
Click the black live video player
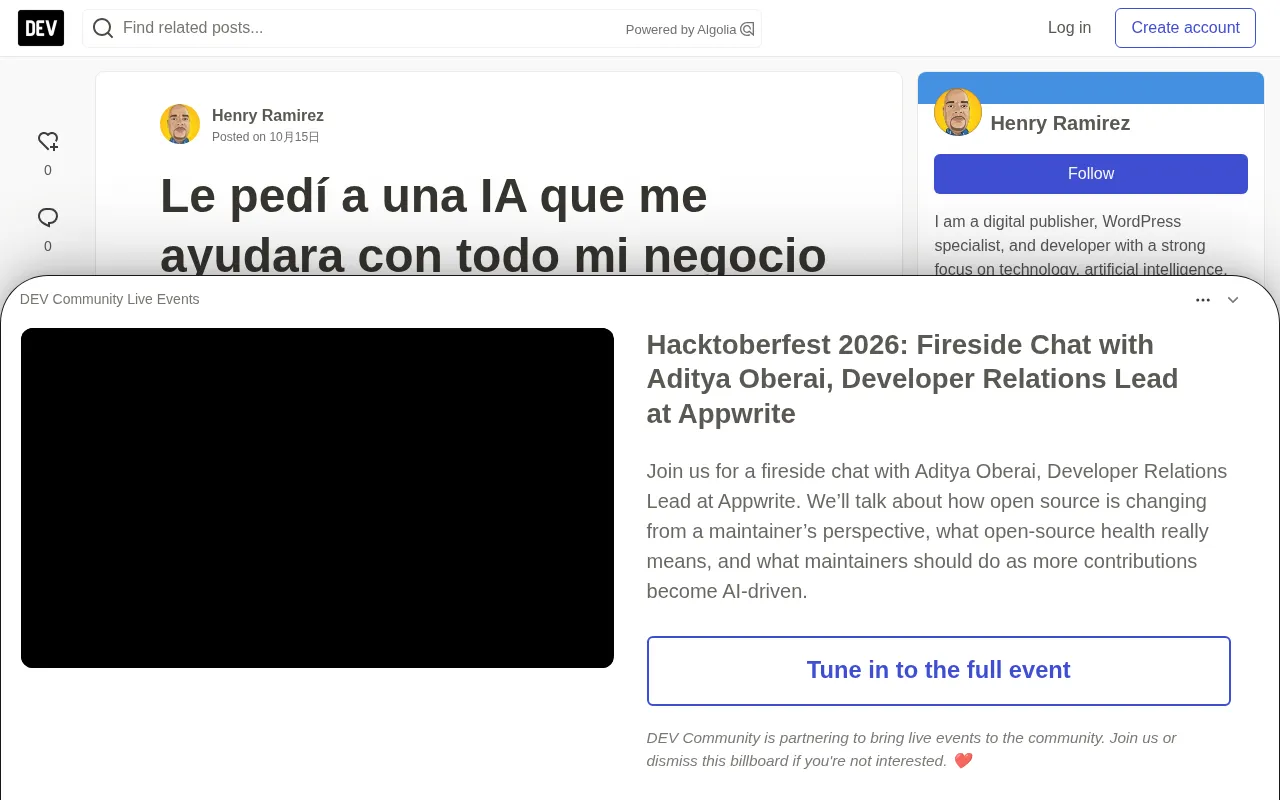click(x=317, y=498)
